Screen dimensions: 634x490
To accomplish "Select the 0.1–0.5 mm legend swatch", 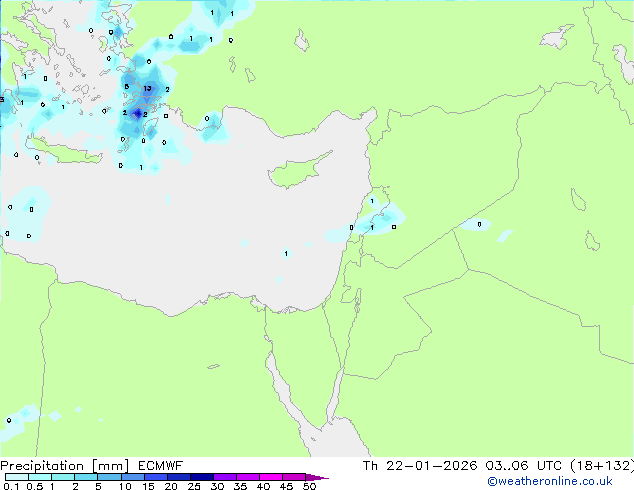I will point(17,477).
